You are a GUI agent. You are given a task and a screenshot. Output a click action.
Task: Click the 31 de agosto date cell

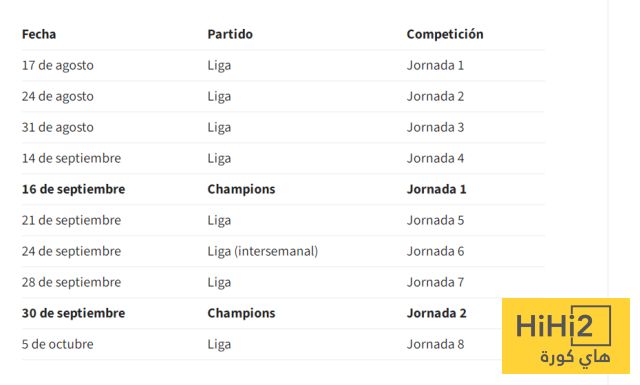58,127
